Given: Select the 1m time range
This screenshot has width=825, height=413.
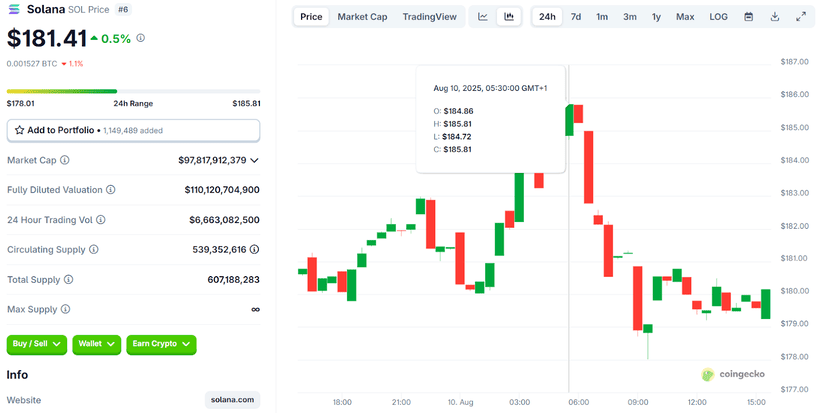Looking at the screenshot, I should point(602,17).
